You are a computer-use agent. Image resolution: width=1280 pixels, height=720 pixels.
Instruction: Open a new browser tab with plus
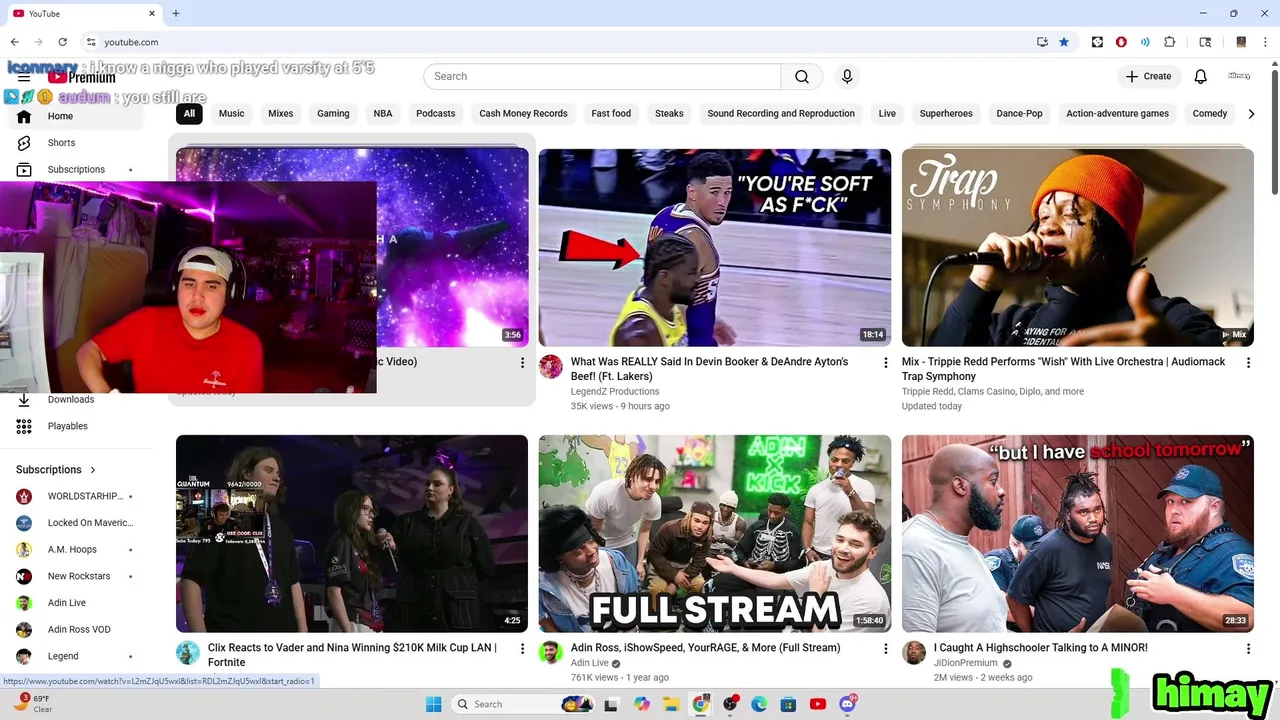[x=176, y=13]
